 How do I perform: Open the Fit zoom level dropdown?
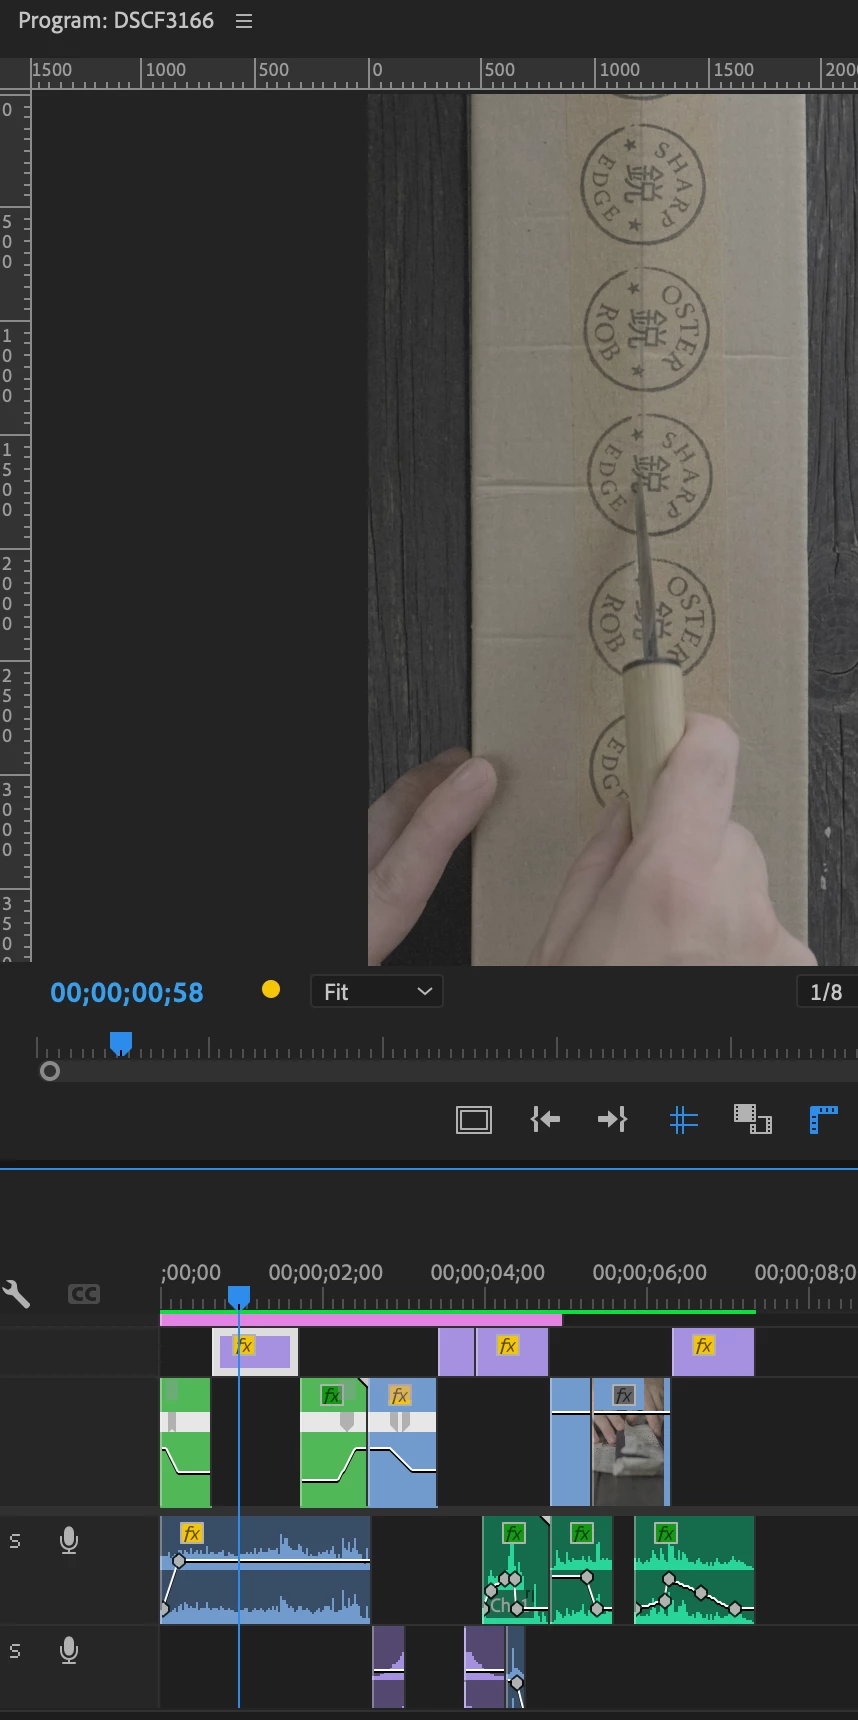coord(377,992)
